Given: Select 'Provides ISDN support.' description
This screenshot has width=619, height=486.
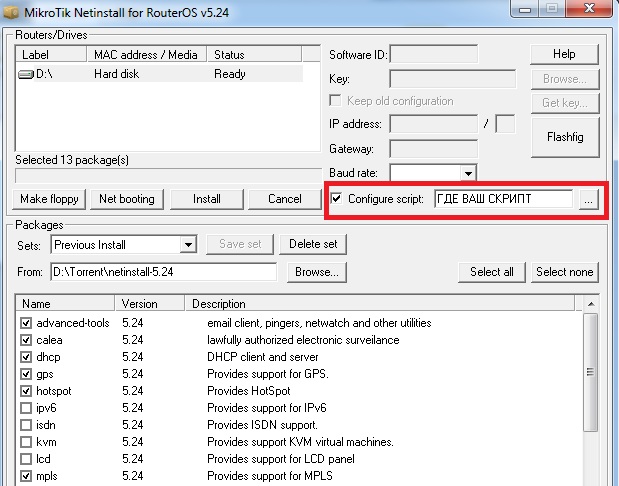Looking at the screenshot, I should click(x=263, y=425).
